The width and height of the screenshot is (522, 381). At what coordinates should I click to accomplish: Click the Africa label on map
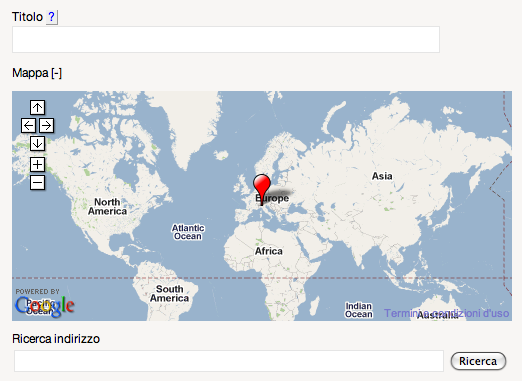(x=269, y=251)
